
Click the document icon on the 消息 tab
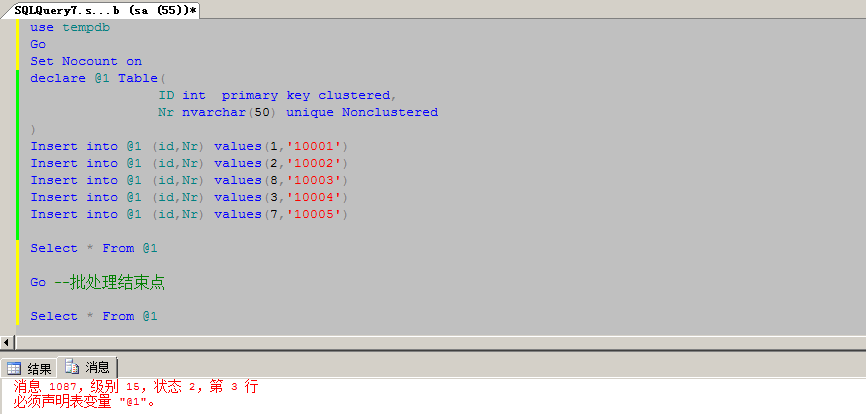[x=72, y=367]
